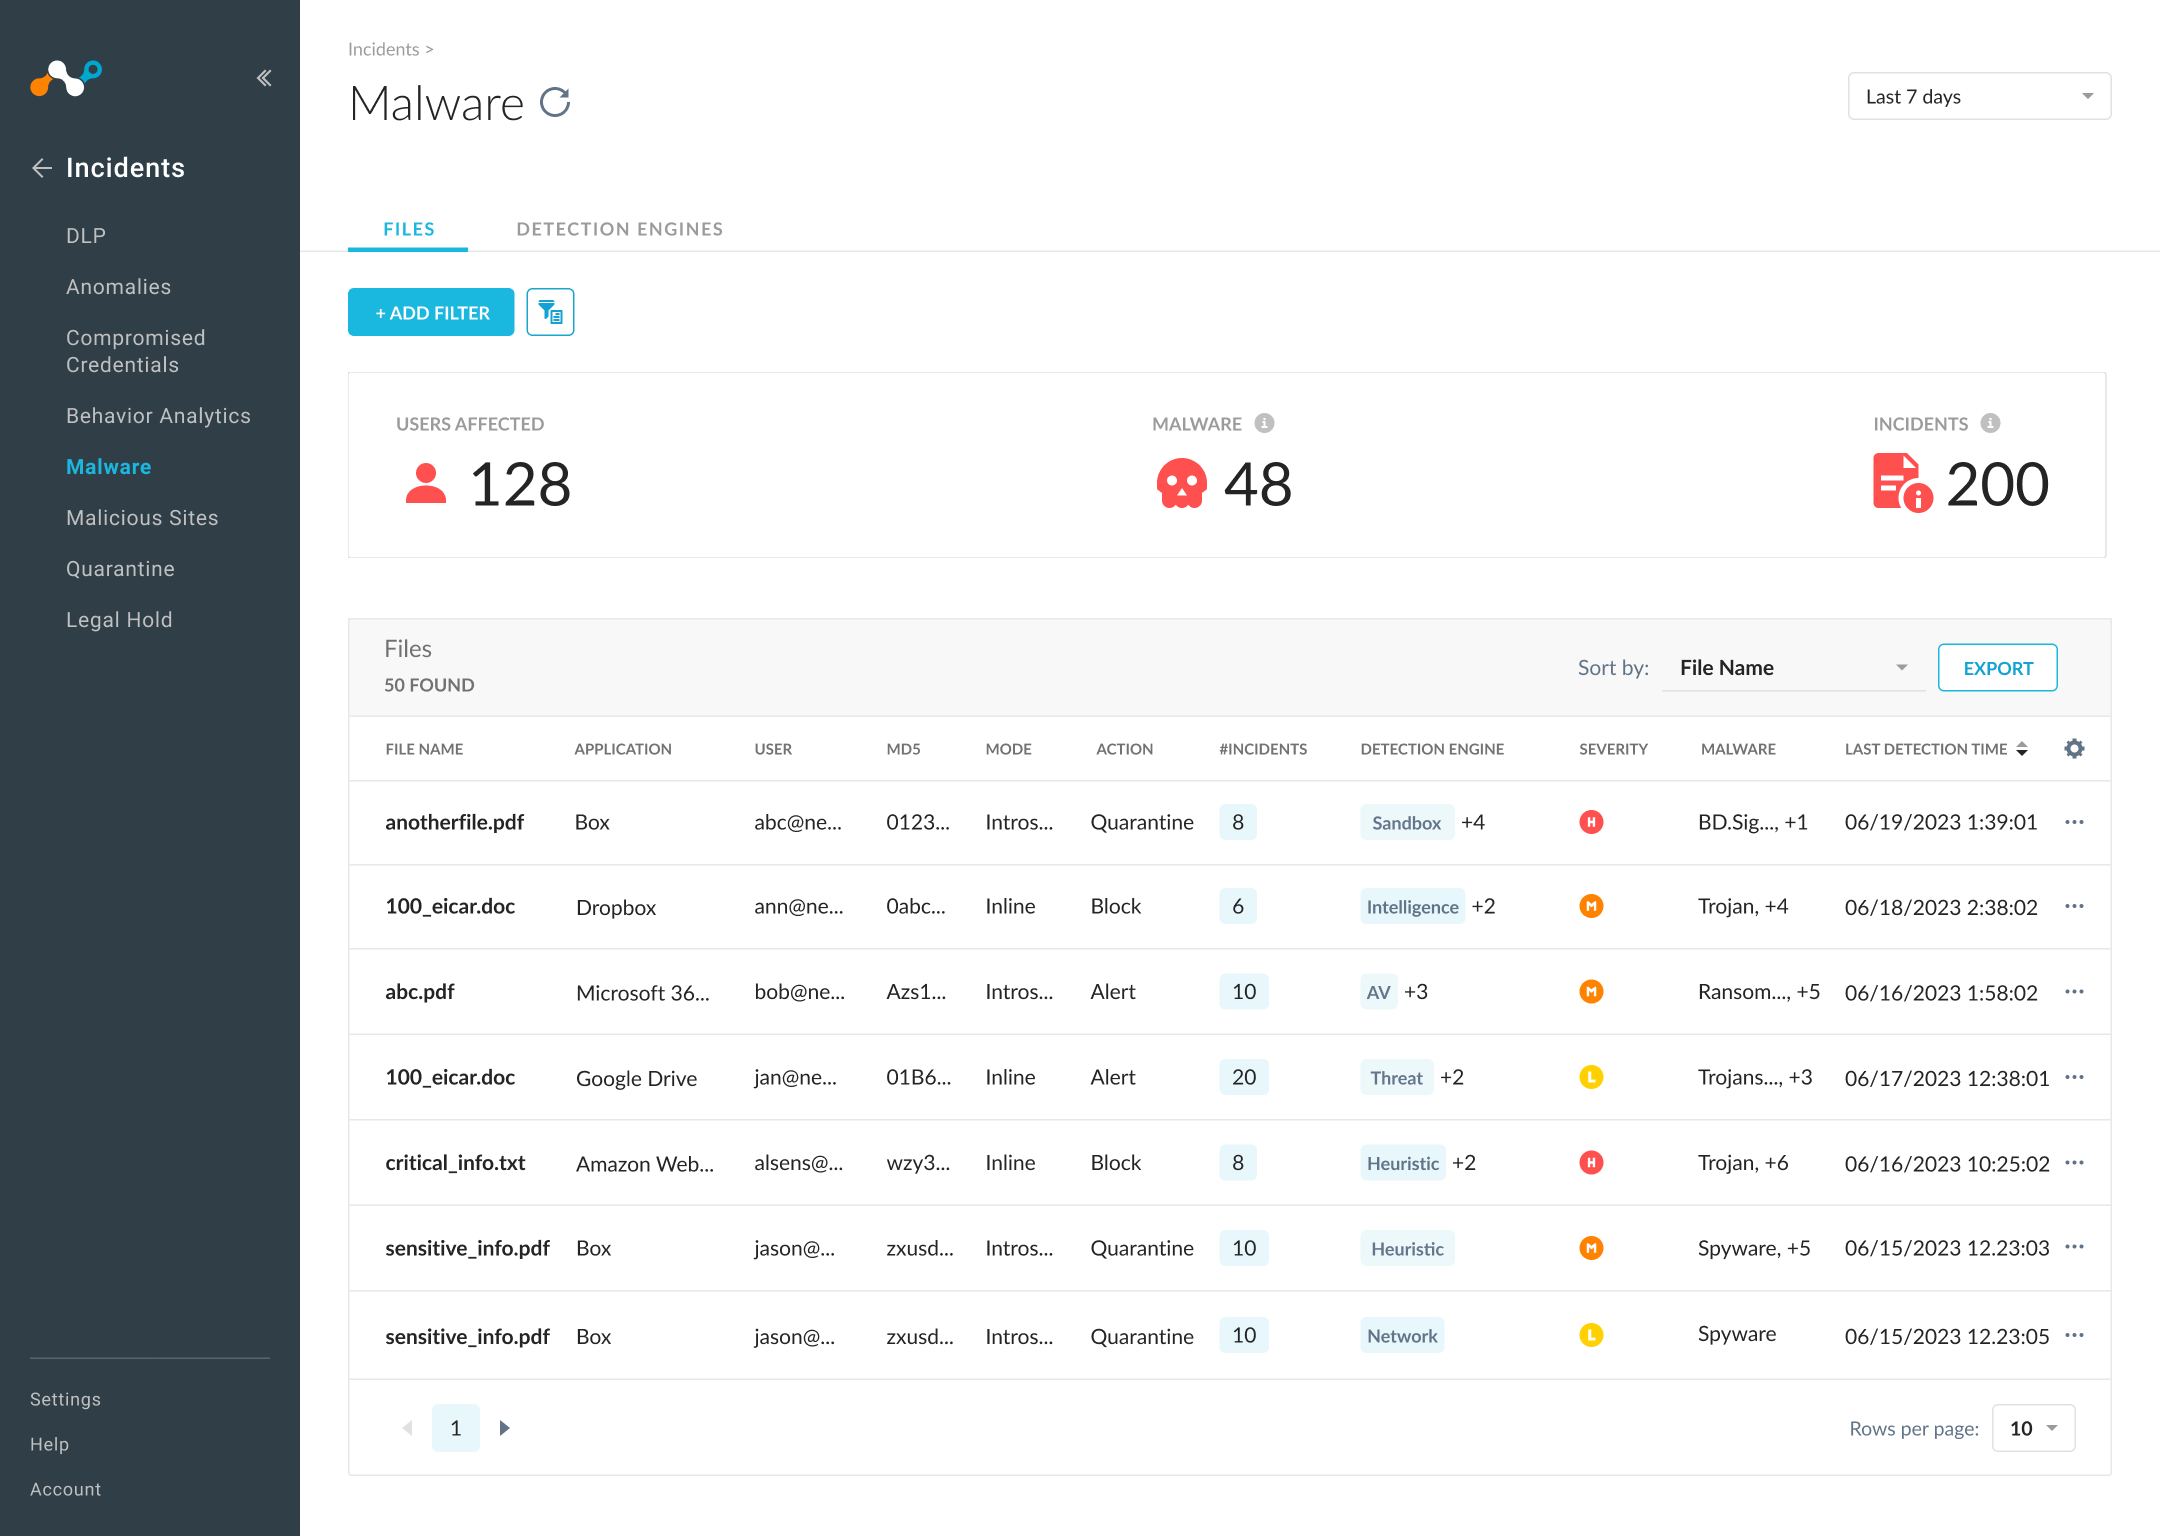This screenshot has width=2160, height=1536.
Task: Open row actions for critical_info.txt
Action: 2074,1162
